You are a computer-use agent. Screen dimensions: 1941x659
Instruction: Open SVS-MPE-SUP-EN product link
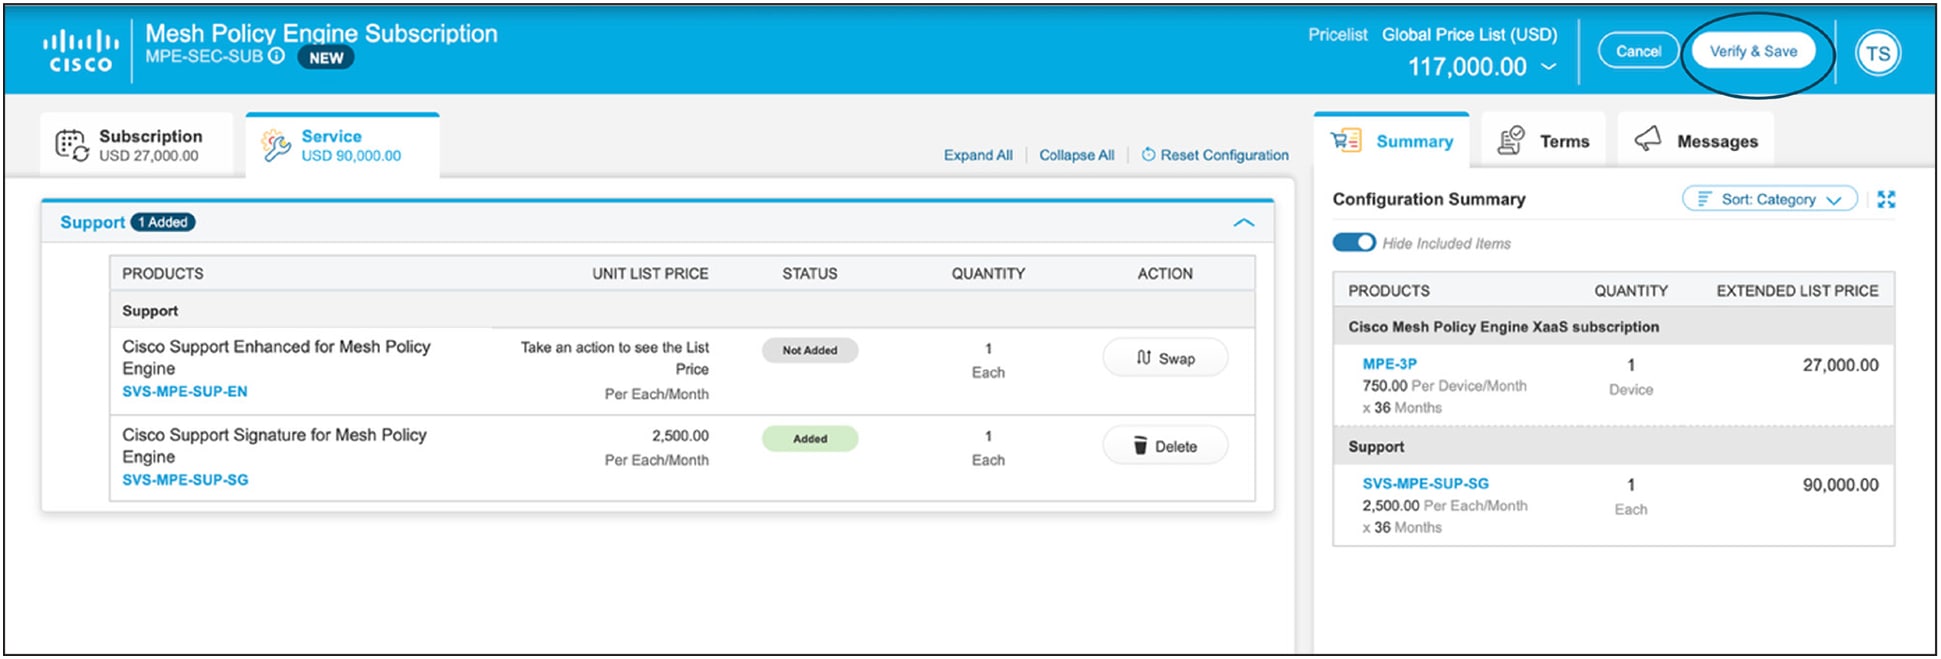[x=185, y=392]
